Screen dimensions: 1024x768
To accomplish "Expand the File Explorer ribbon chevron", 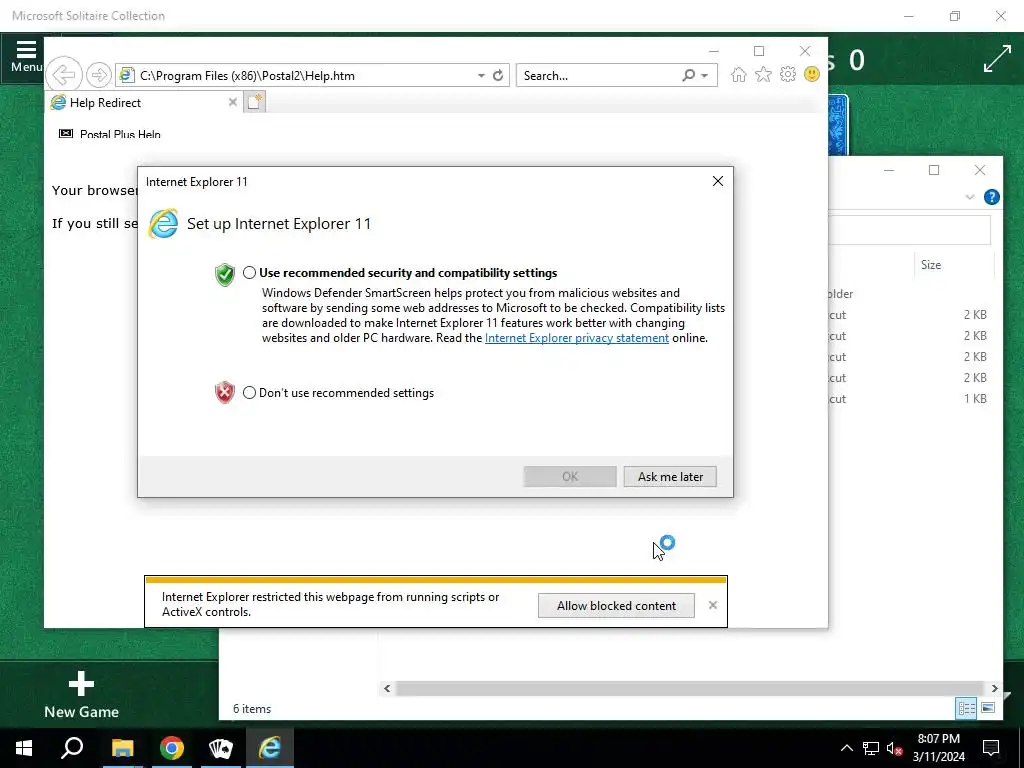I will (970, 197).
